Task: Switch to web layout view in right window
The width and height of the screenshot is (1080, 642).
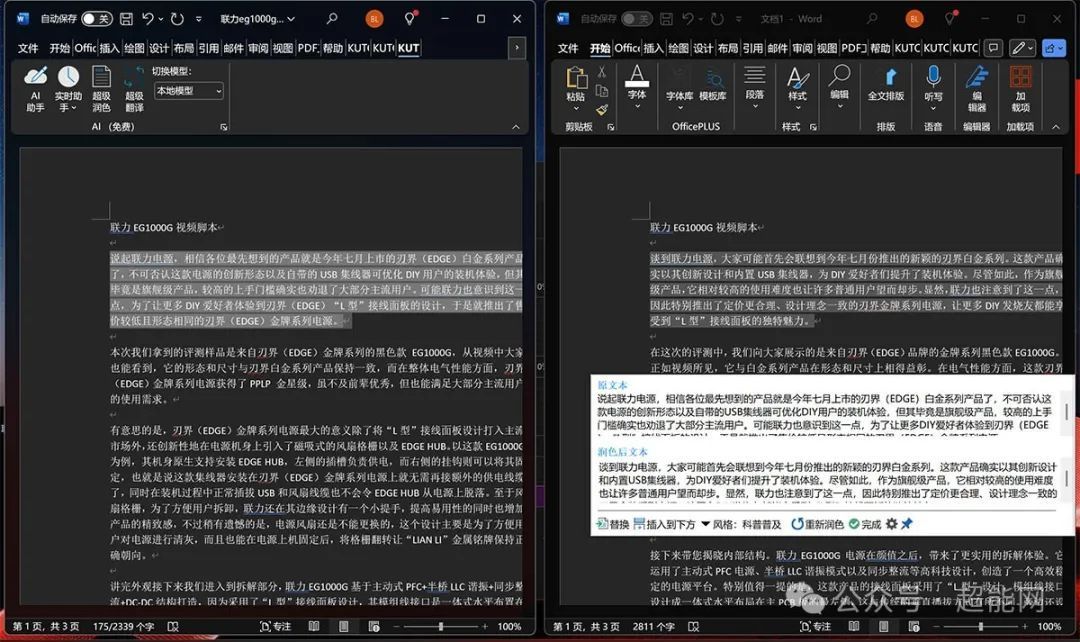Action: tap(914, 627)
